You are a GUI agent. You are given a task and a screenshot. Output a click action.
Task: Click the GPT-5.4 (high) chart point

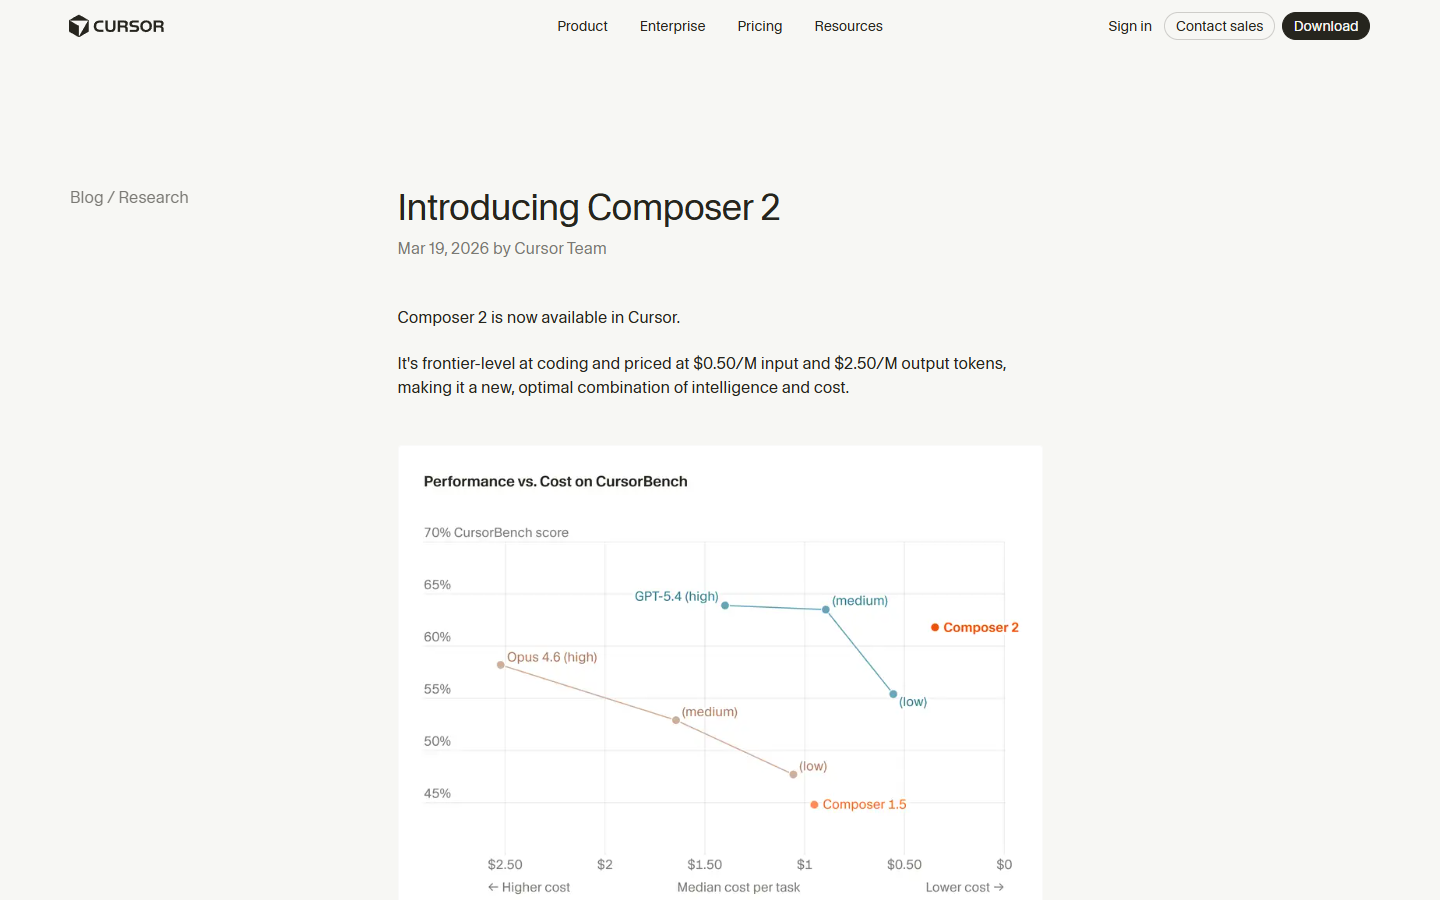pyautogui.click(x=724, y=605)
